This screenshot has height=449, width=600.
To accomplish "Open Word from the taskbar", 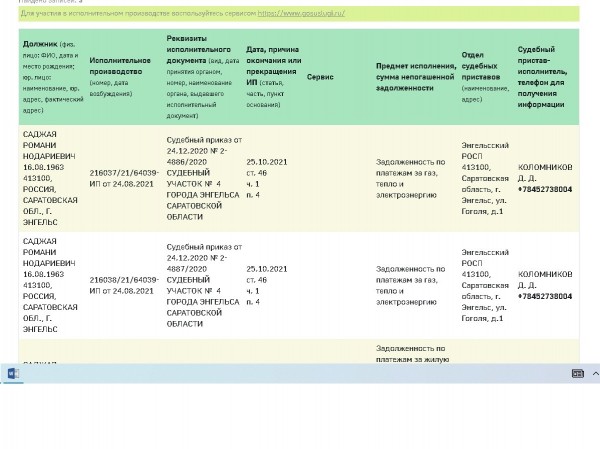I will coord(13,373).
